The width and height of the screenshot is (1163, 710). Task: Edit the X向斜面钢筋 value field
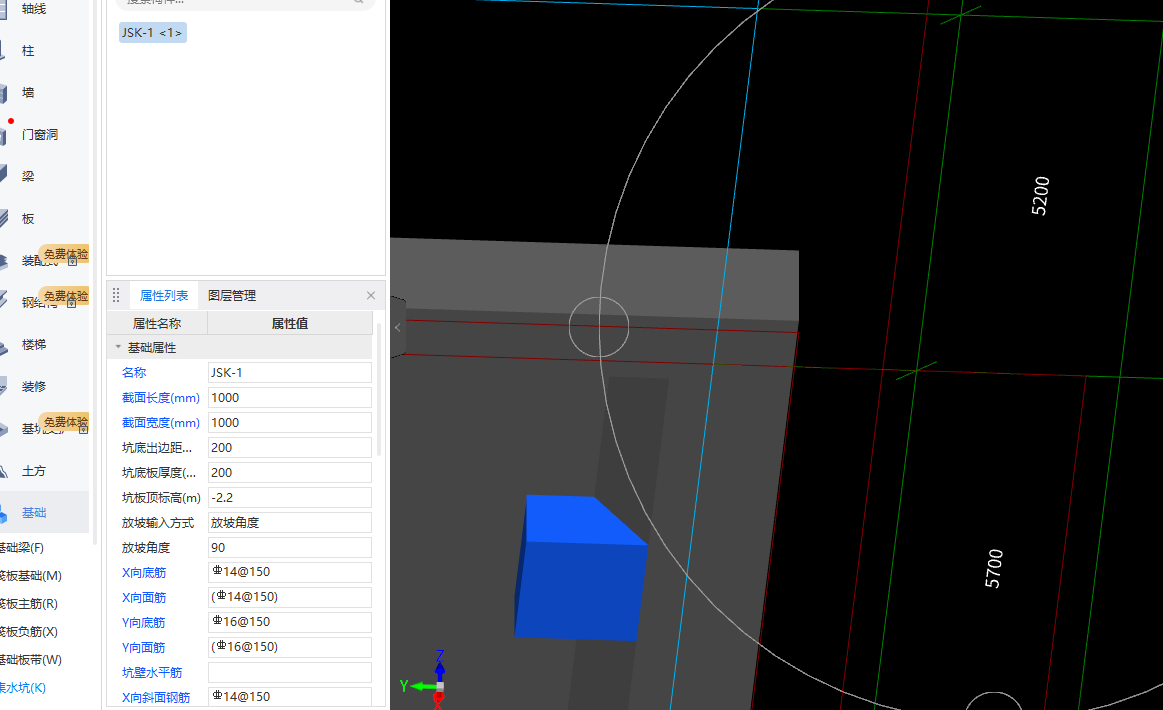click(289, 697)
